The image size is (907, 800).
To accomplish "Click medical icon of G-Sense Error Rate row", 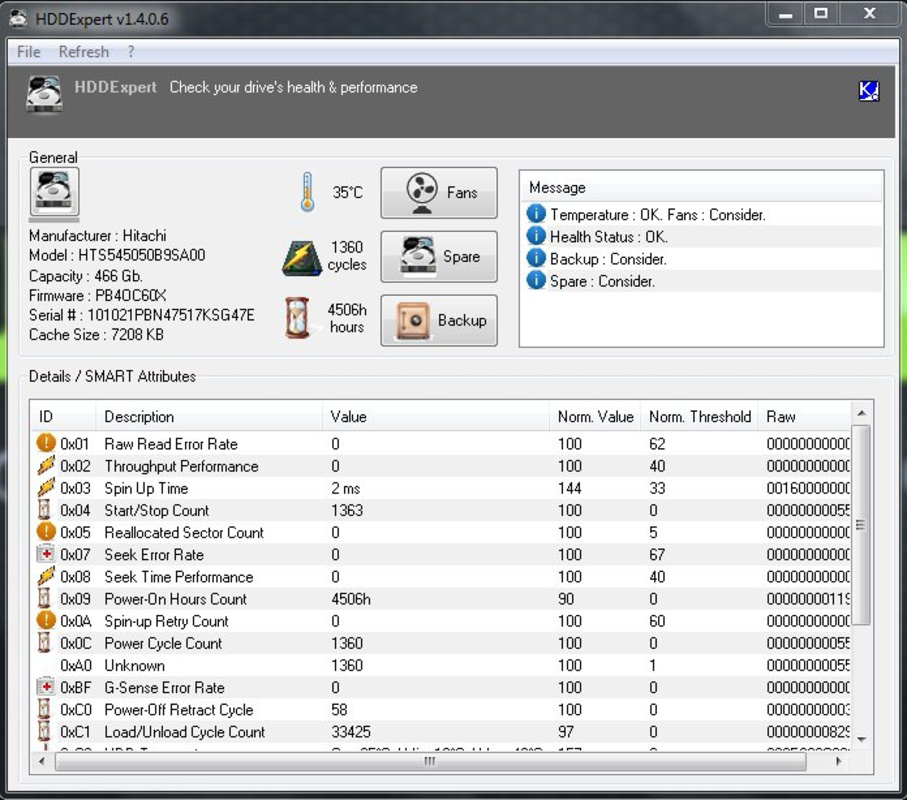I will click(46, 687).
